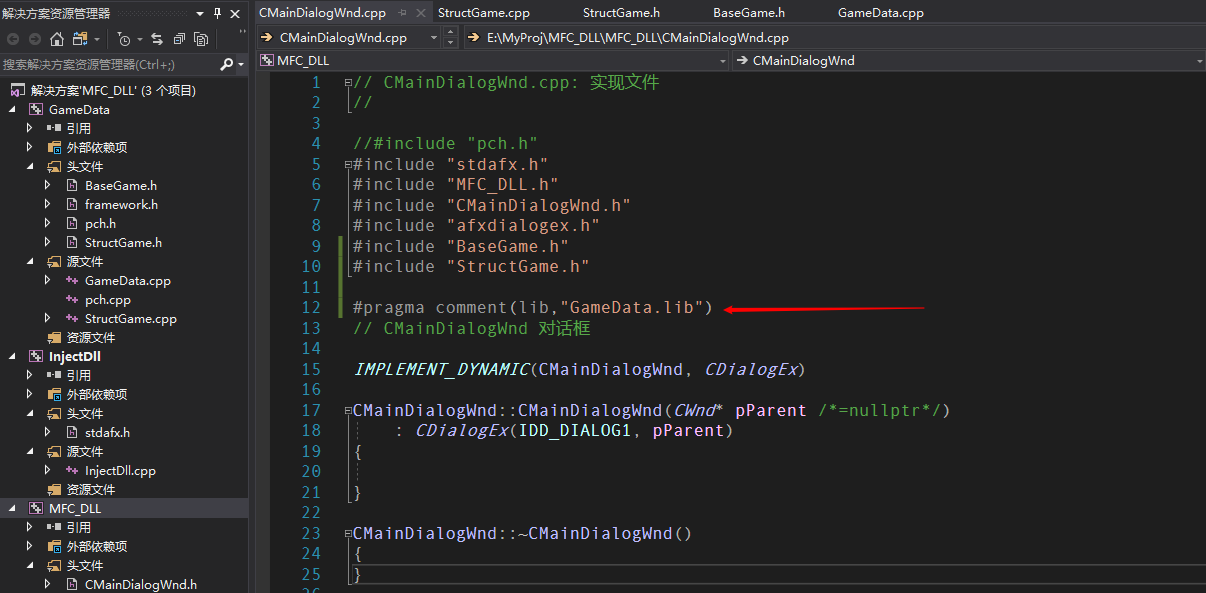Select InjectDll.cpp in Solution Explorer
The width and height of the screenshot is (1206, 593).
click(120, 470)
